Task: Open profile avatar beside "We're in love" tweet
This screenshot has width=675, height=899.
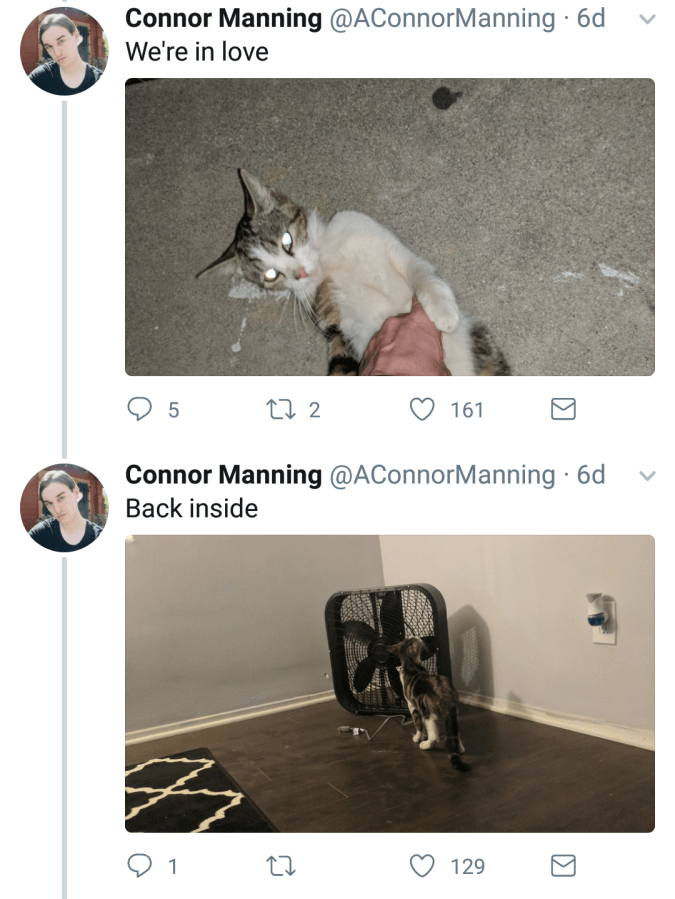Action: tap(63, 51)
